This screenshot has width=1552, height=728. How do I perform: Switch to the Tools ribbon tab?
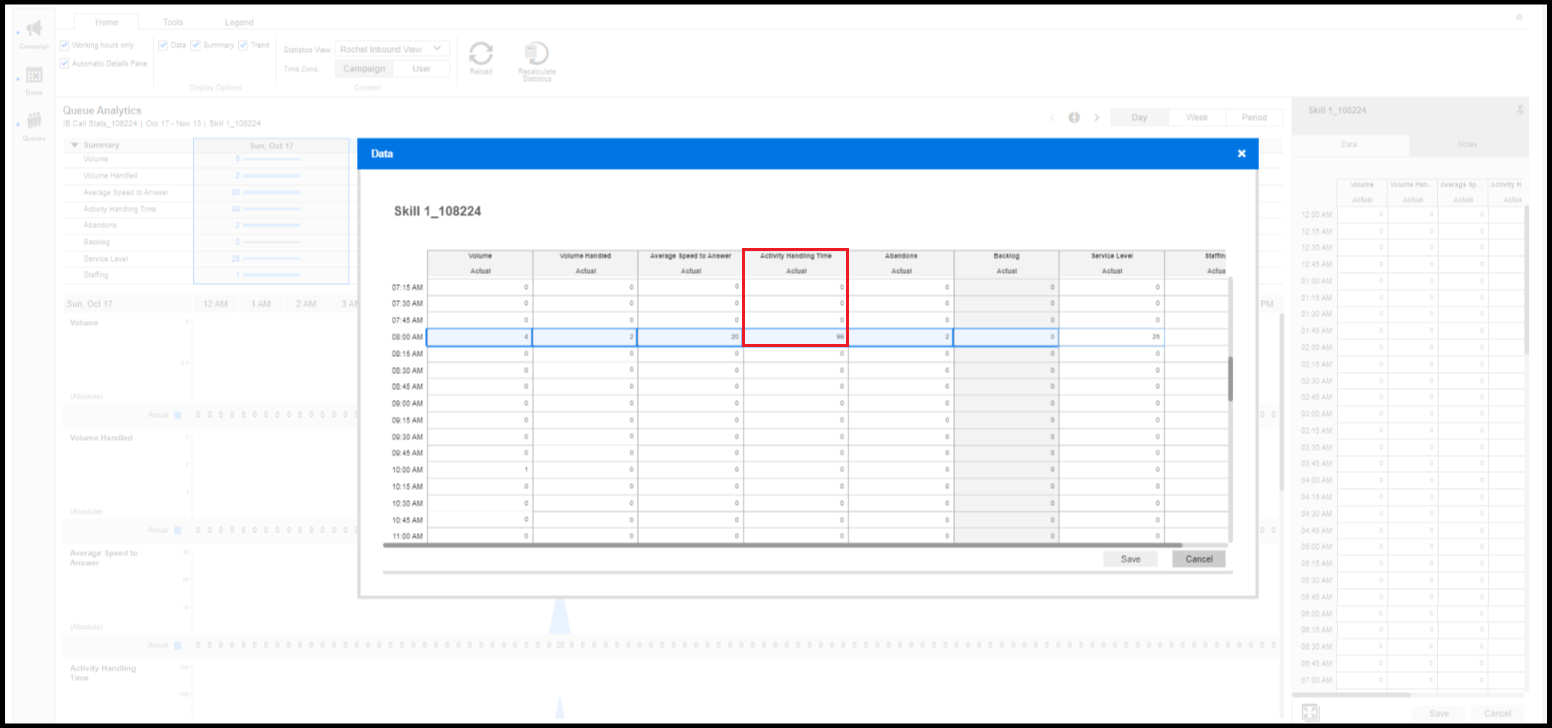173,22
